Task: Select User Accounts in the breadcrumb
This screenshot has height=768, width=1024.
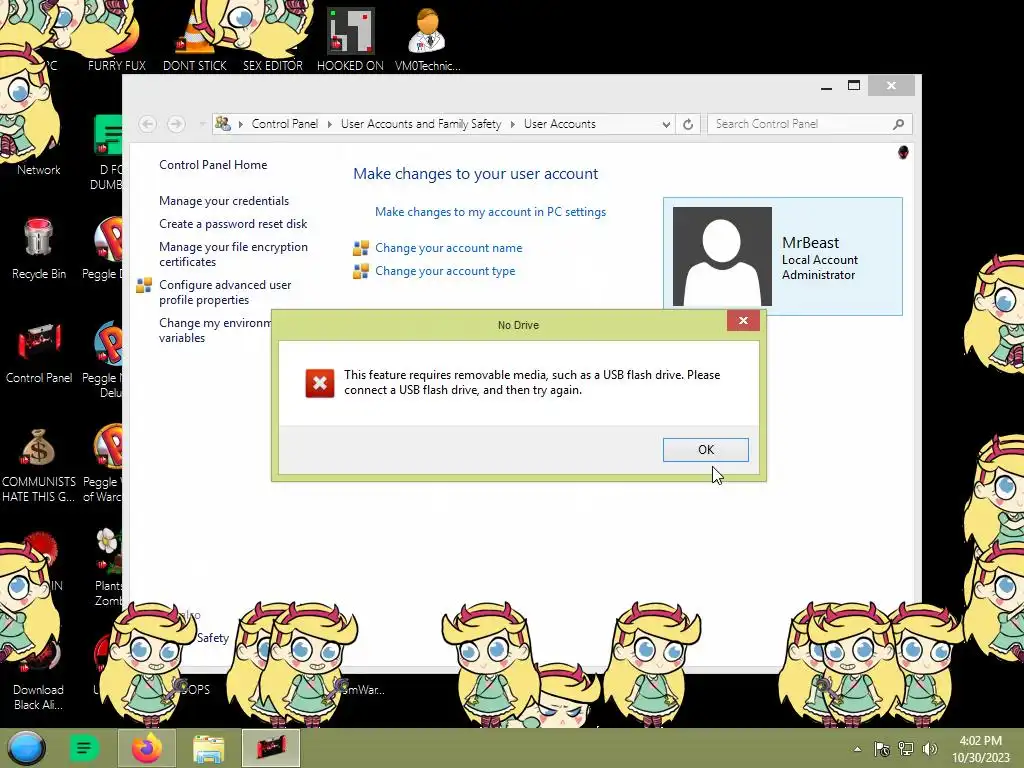Action: tap(560, 123)
